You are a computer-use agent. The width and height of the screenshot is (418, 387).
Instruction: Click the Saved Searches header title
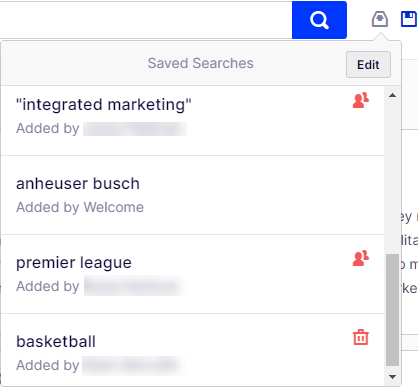[x=200, y=63]
